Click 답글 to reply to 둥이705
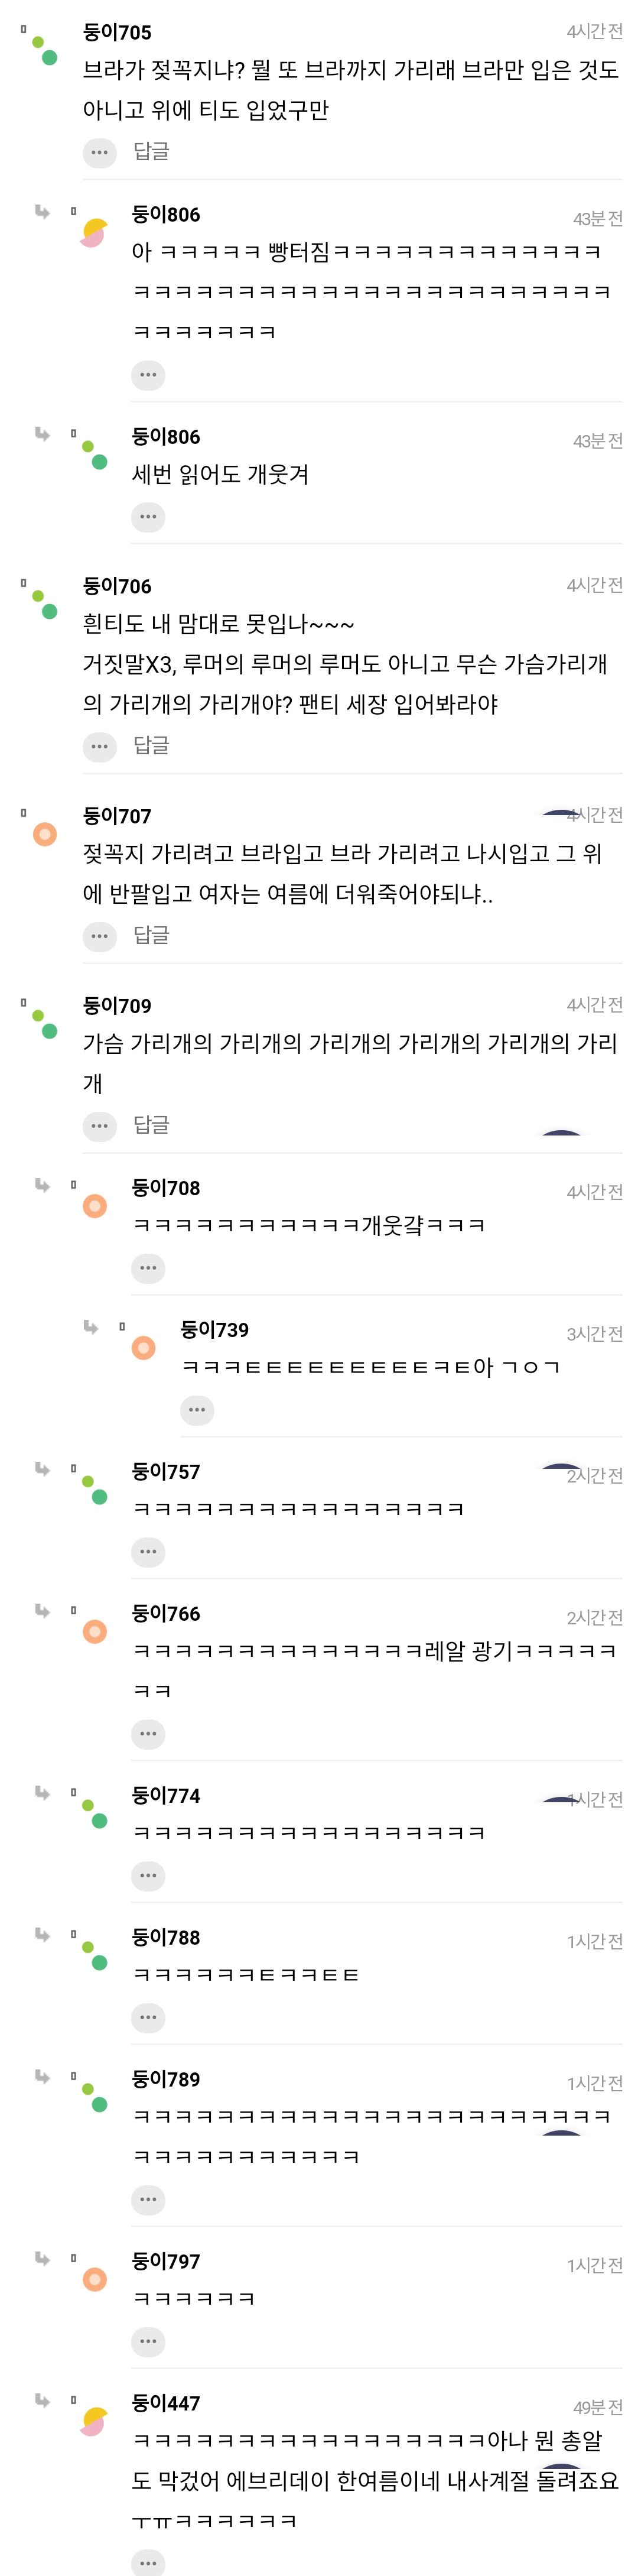 [151, 152]
